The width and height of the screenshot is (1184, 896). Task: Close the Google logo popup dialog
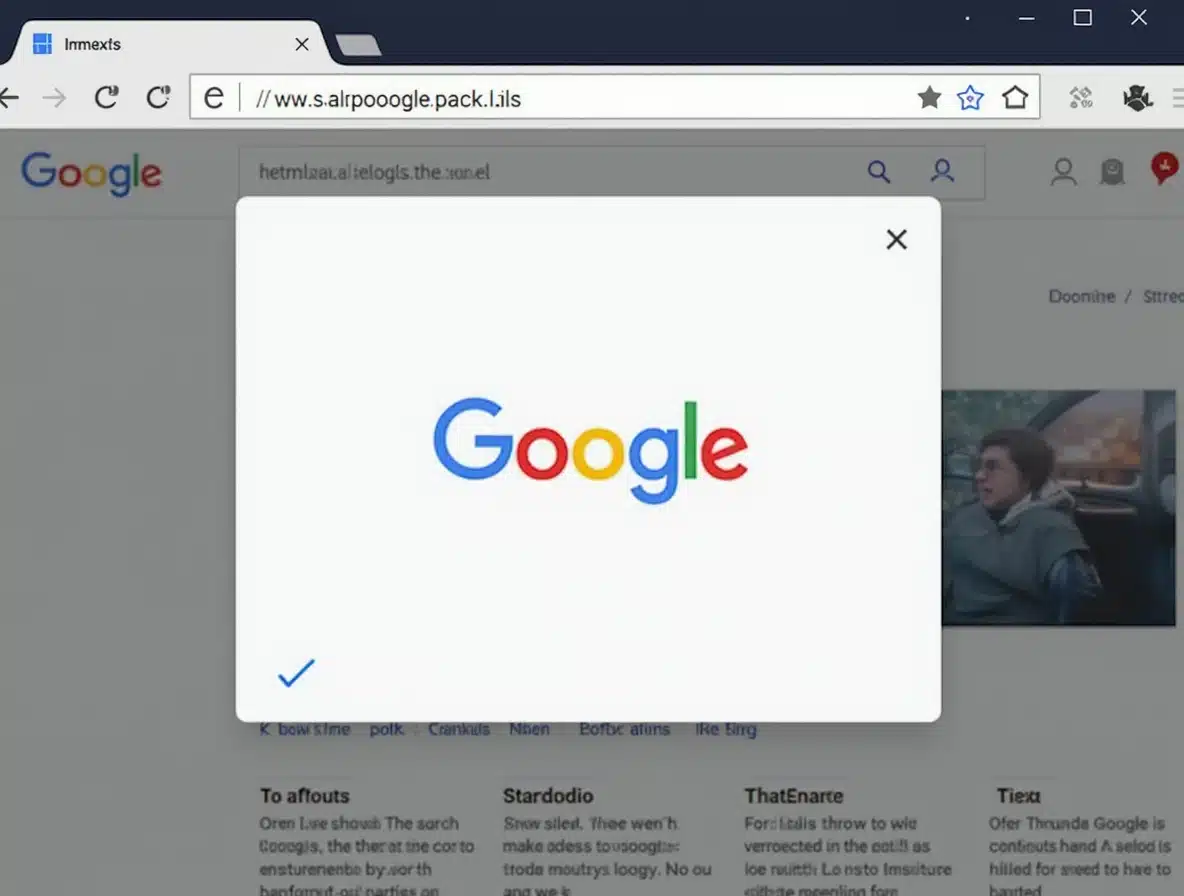coord(896,239)
